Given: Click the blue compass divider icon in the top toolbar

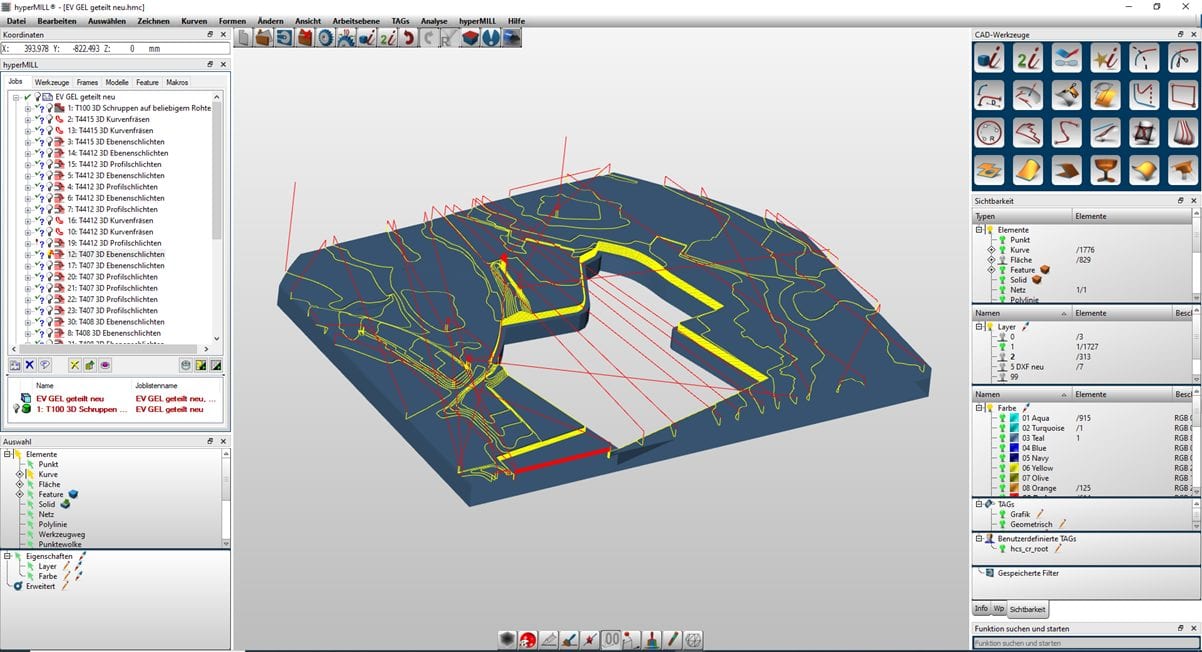Looking at the screenshot, I should click(491, 38).
